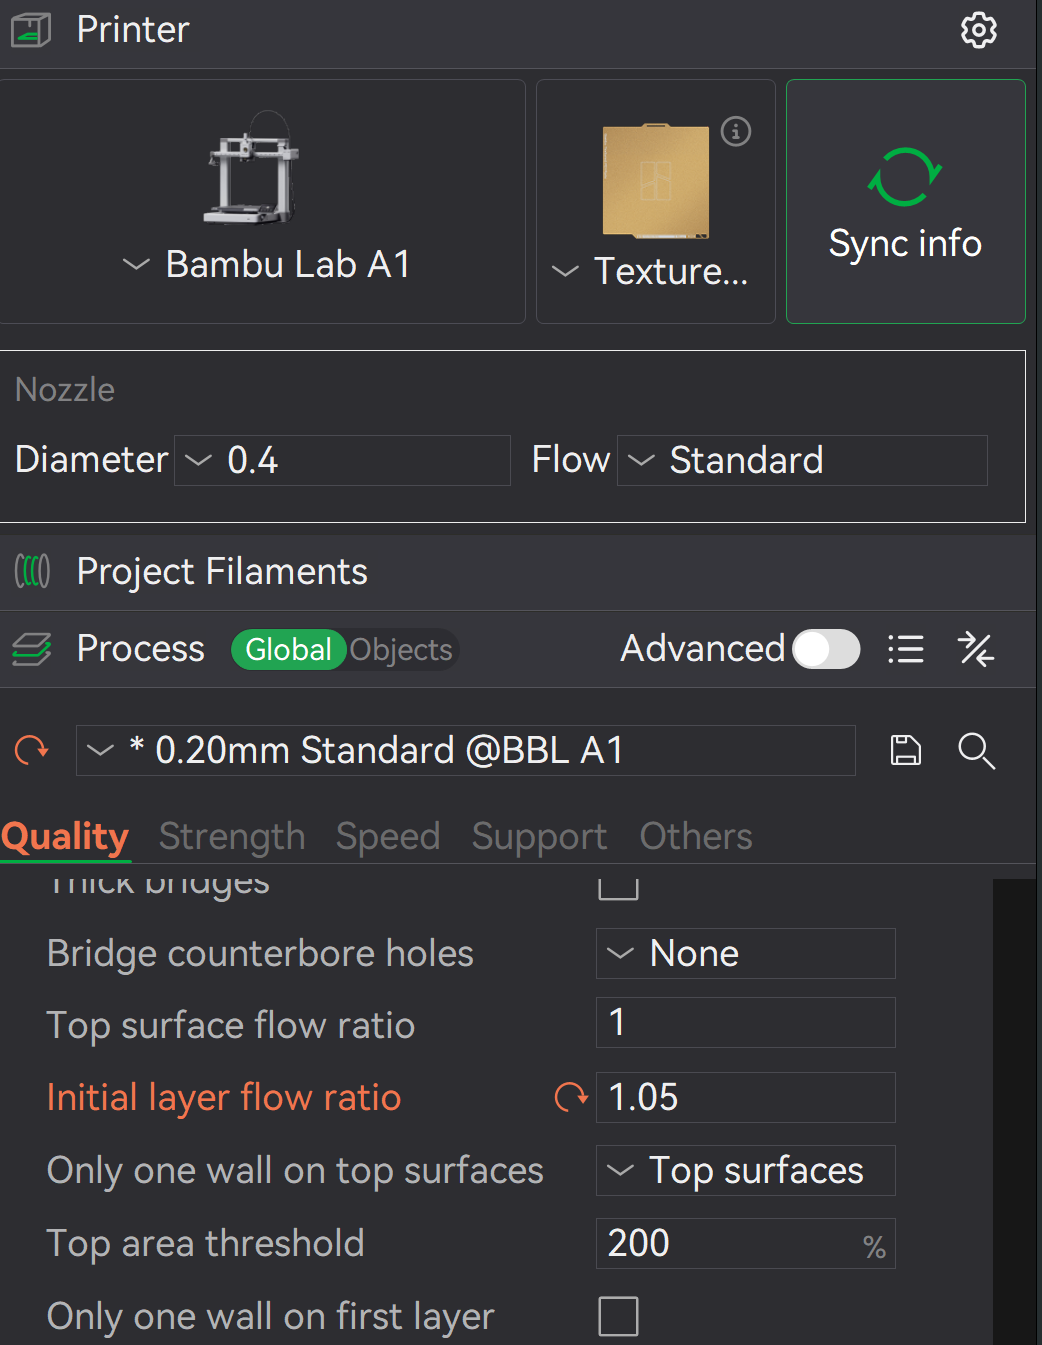The width and height of the screenshot is (1042, 1345).
Task: Click the Project Filaments spool icon
Action: 32,572
